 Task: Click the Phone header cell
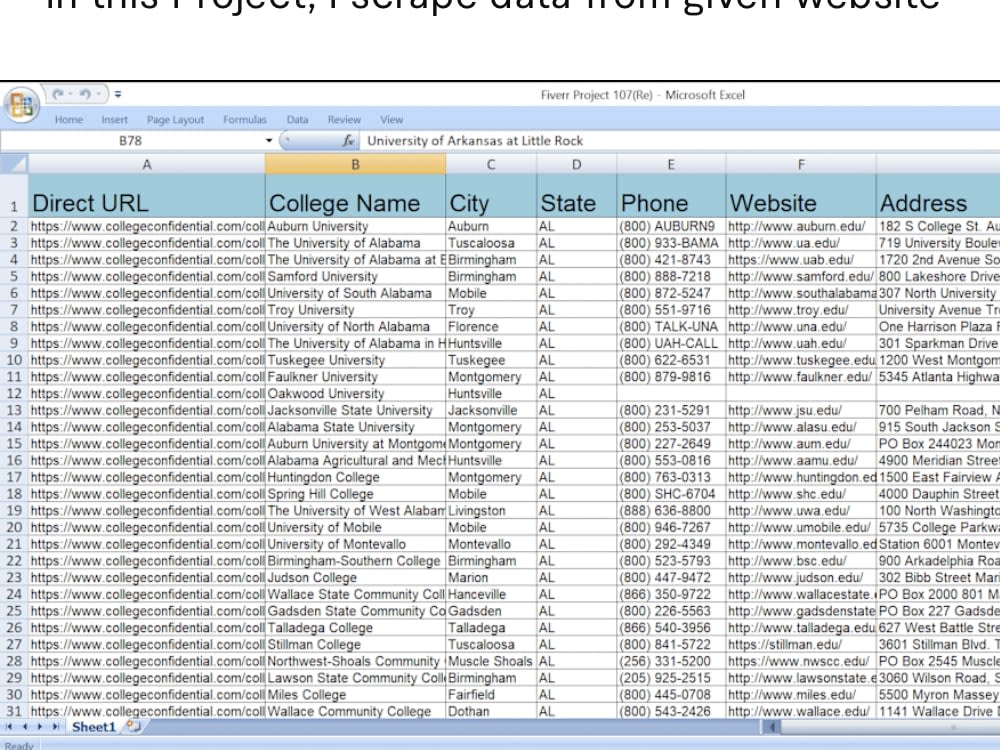pyautogui.click(x=671, y=196)
